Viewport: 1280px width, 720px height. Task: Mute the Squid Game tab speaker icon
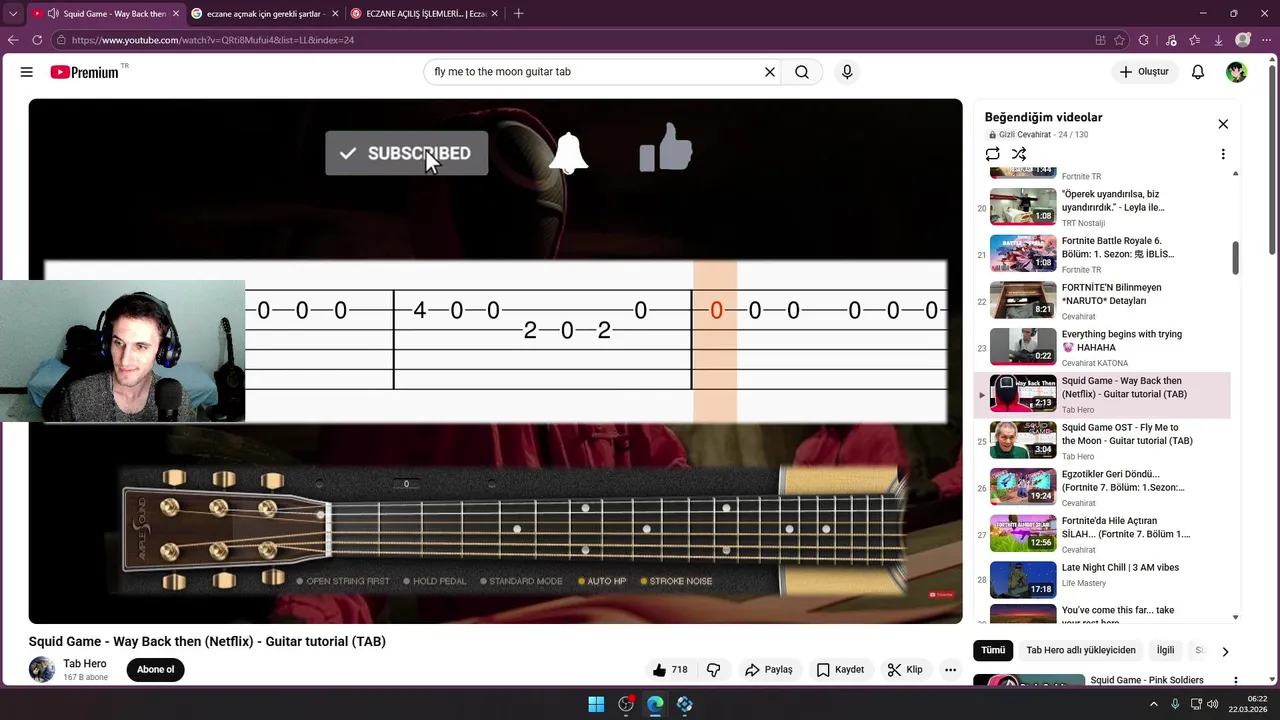click(52, 14)
